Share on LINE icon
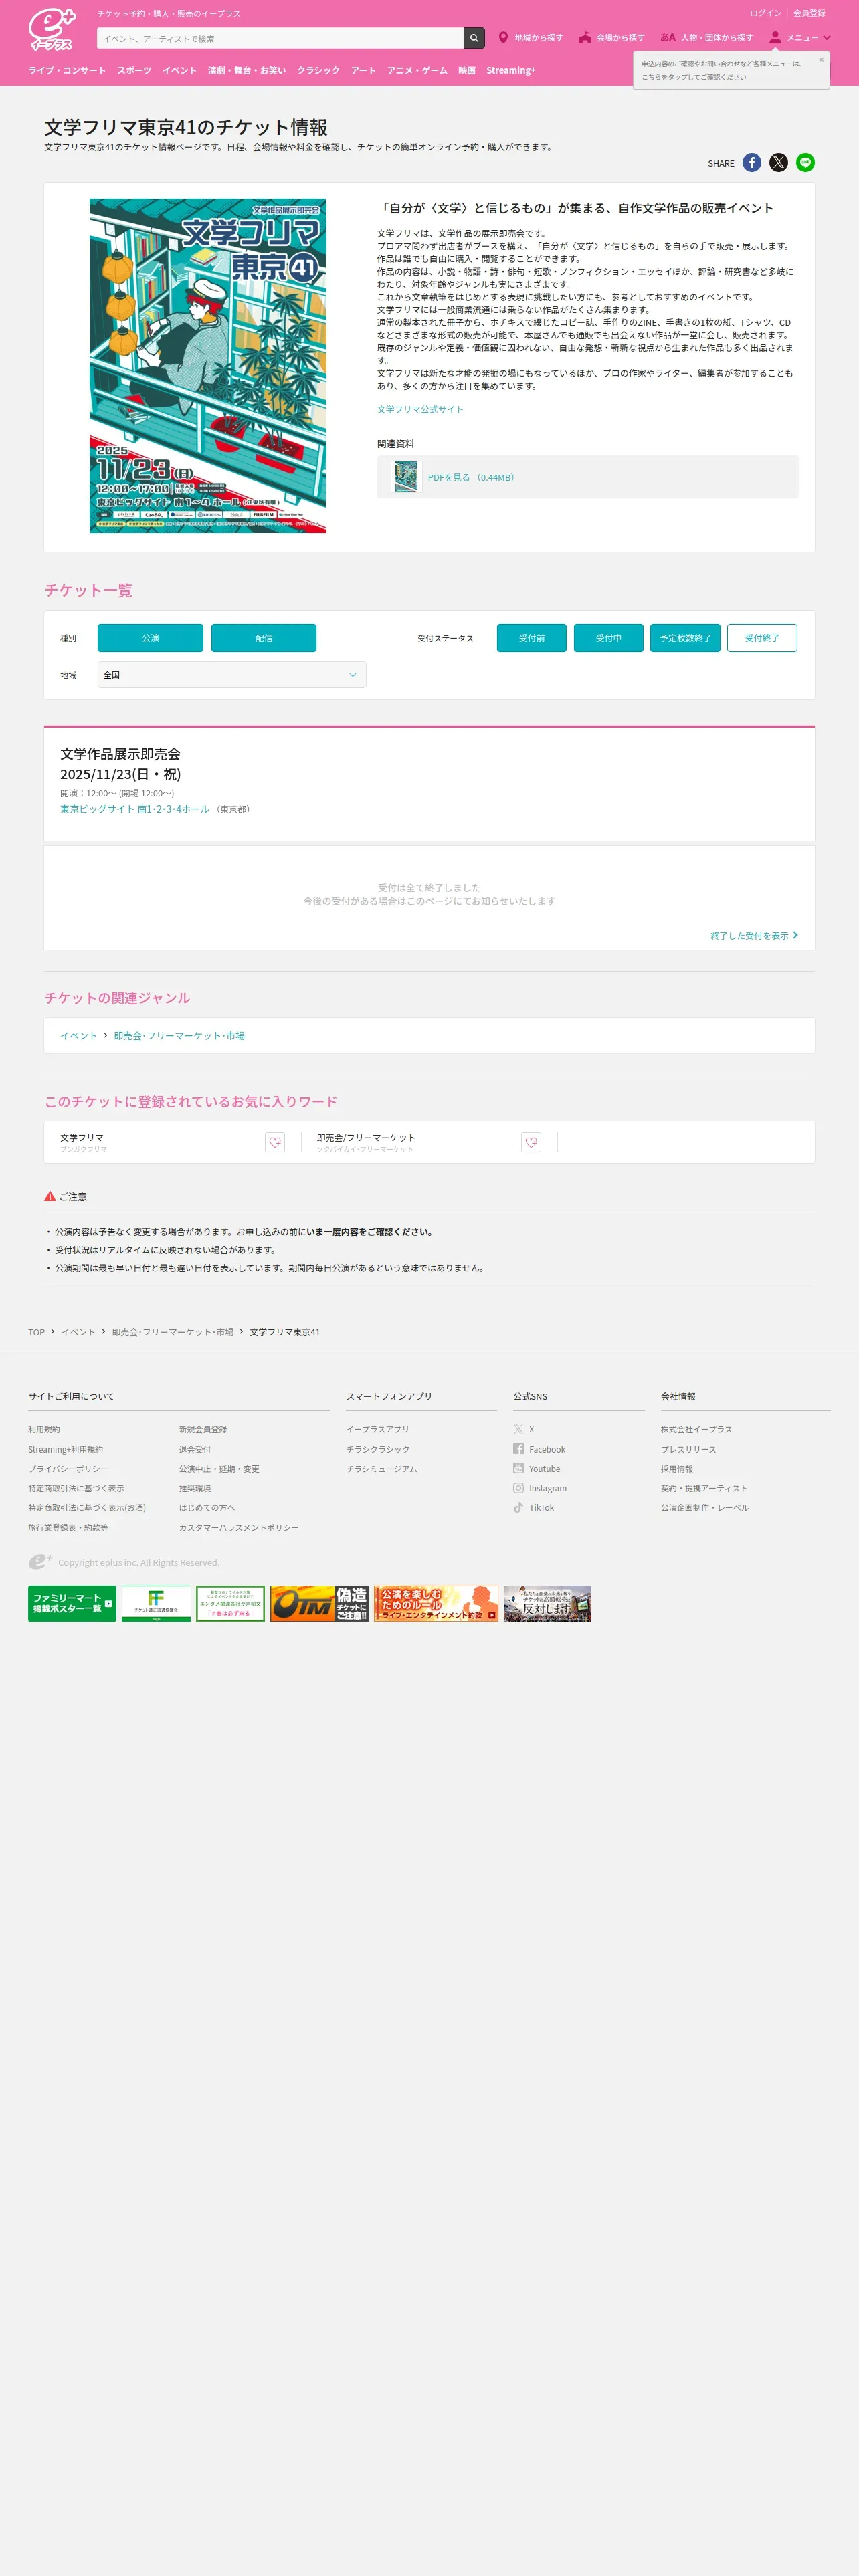The height and width of the screenshot is (2576, 859). (805, 163)
